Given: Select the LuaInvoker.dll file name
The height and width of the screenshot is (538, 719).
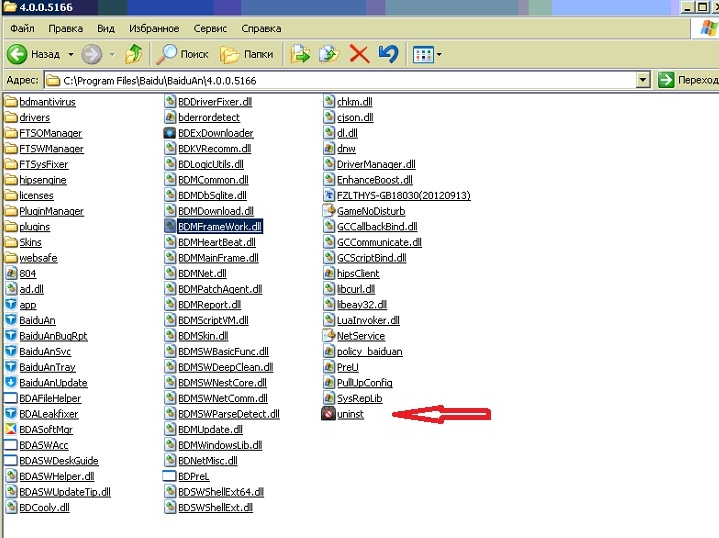Looking at the screenshot, I should coord(368,320).
